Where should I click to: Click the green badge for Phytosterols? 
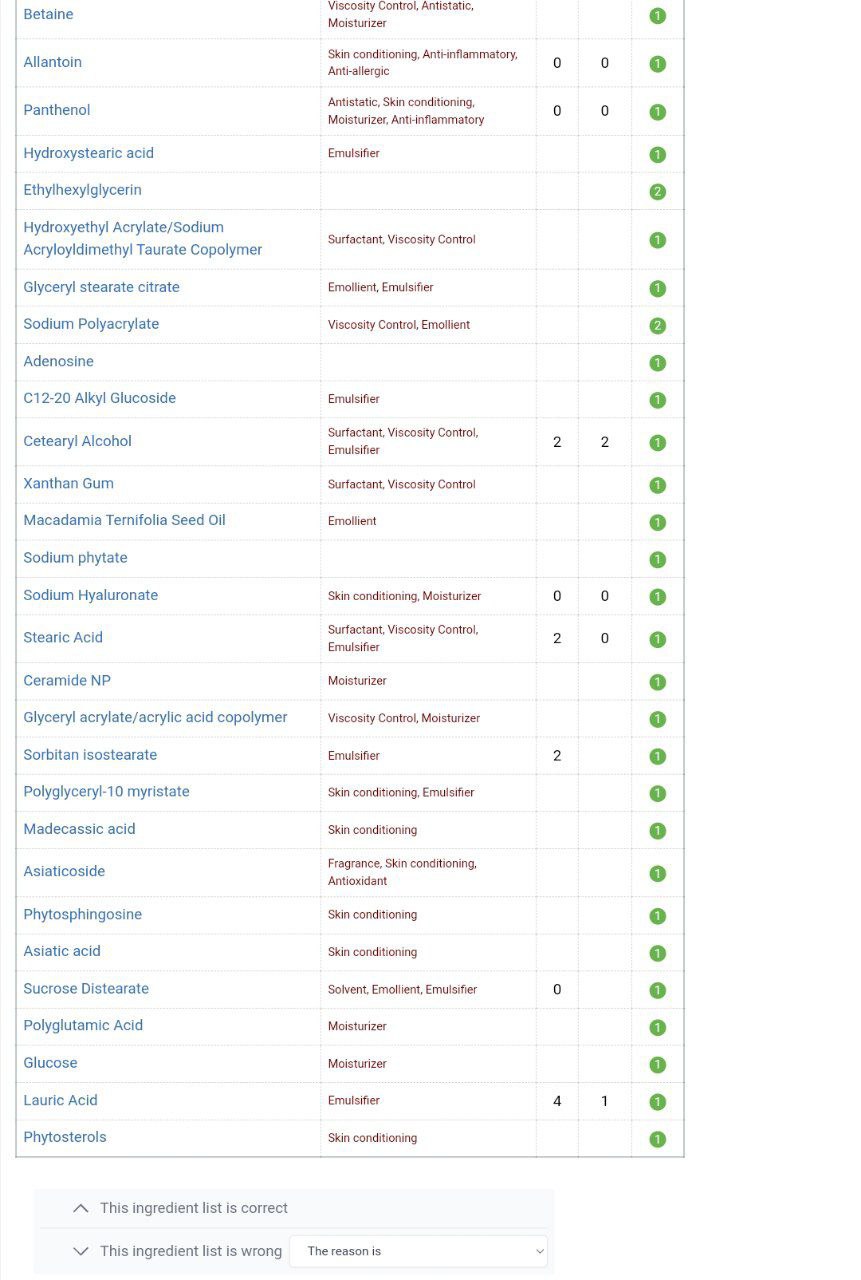pos(657,1139)
